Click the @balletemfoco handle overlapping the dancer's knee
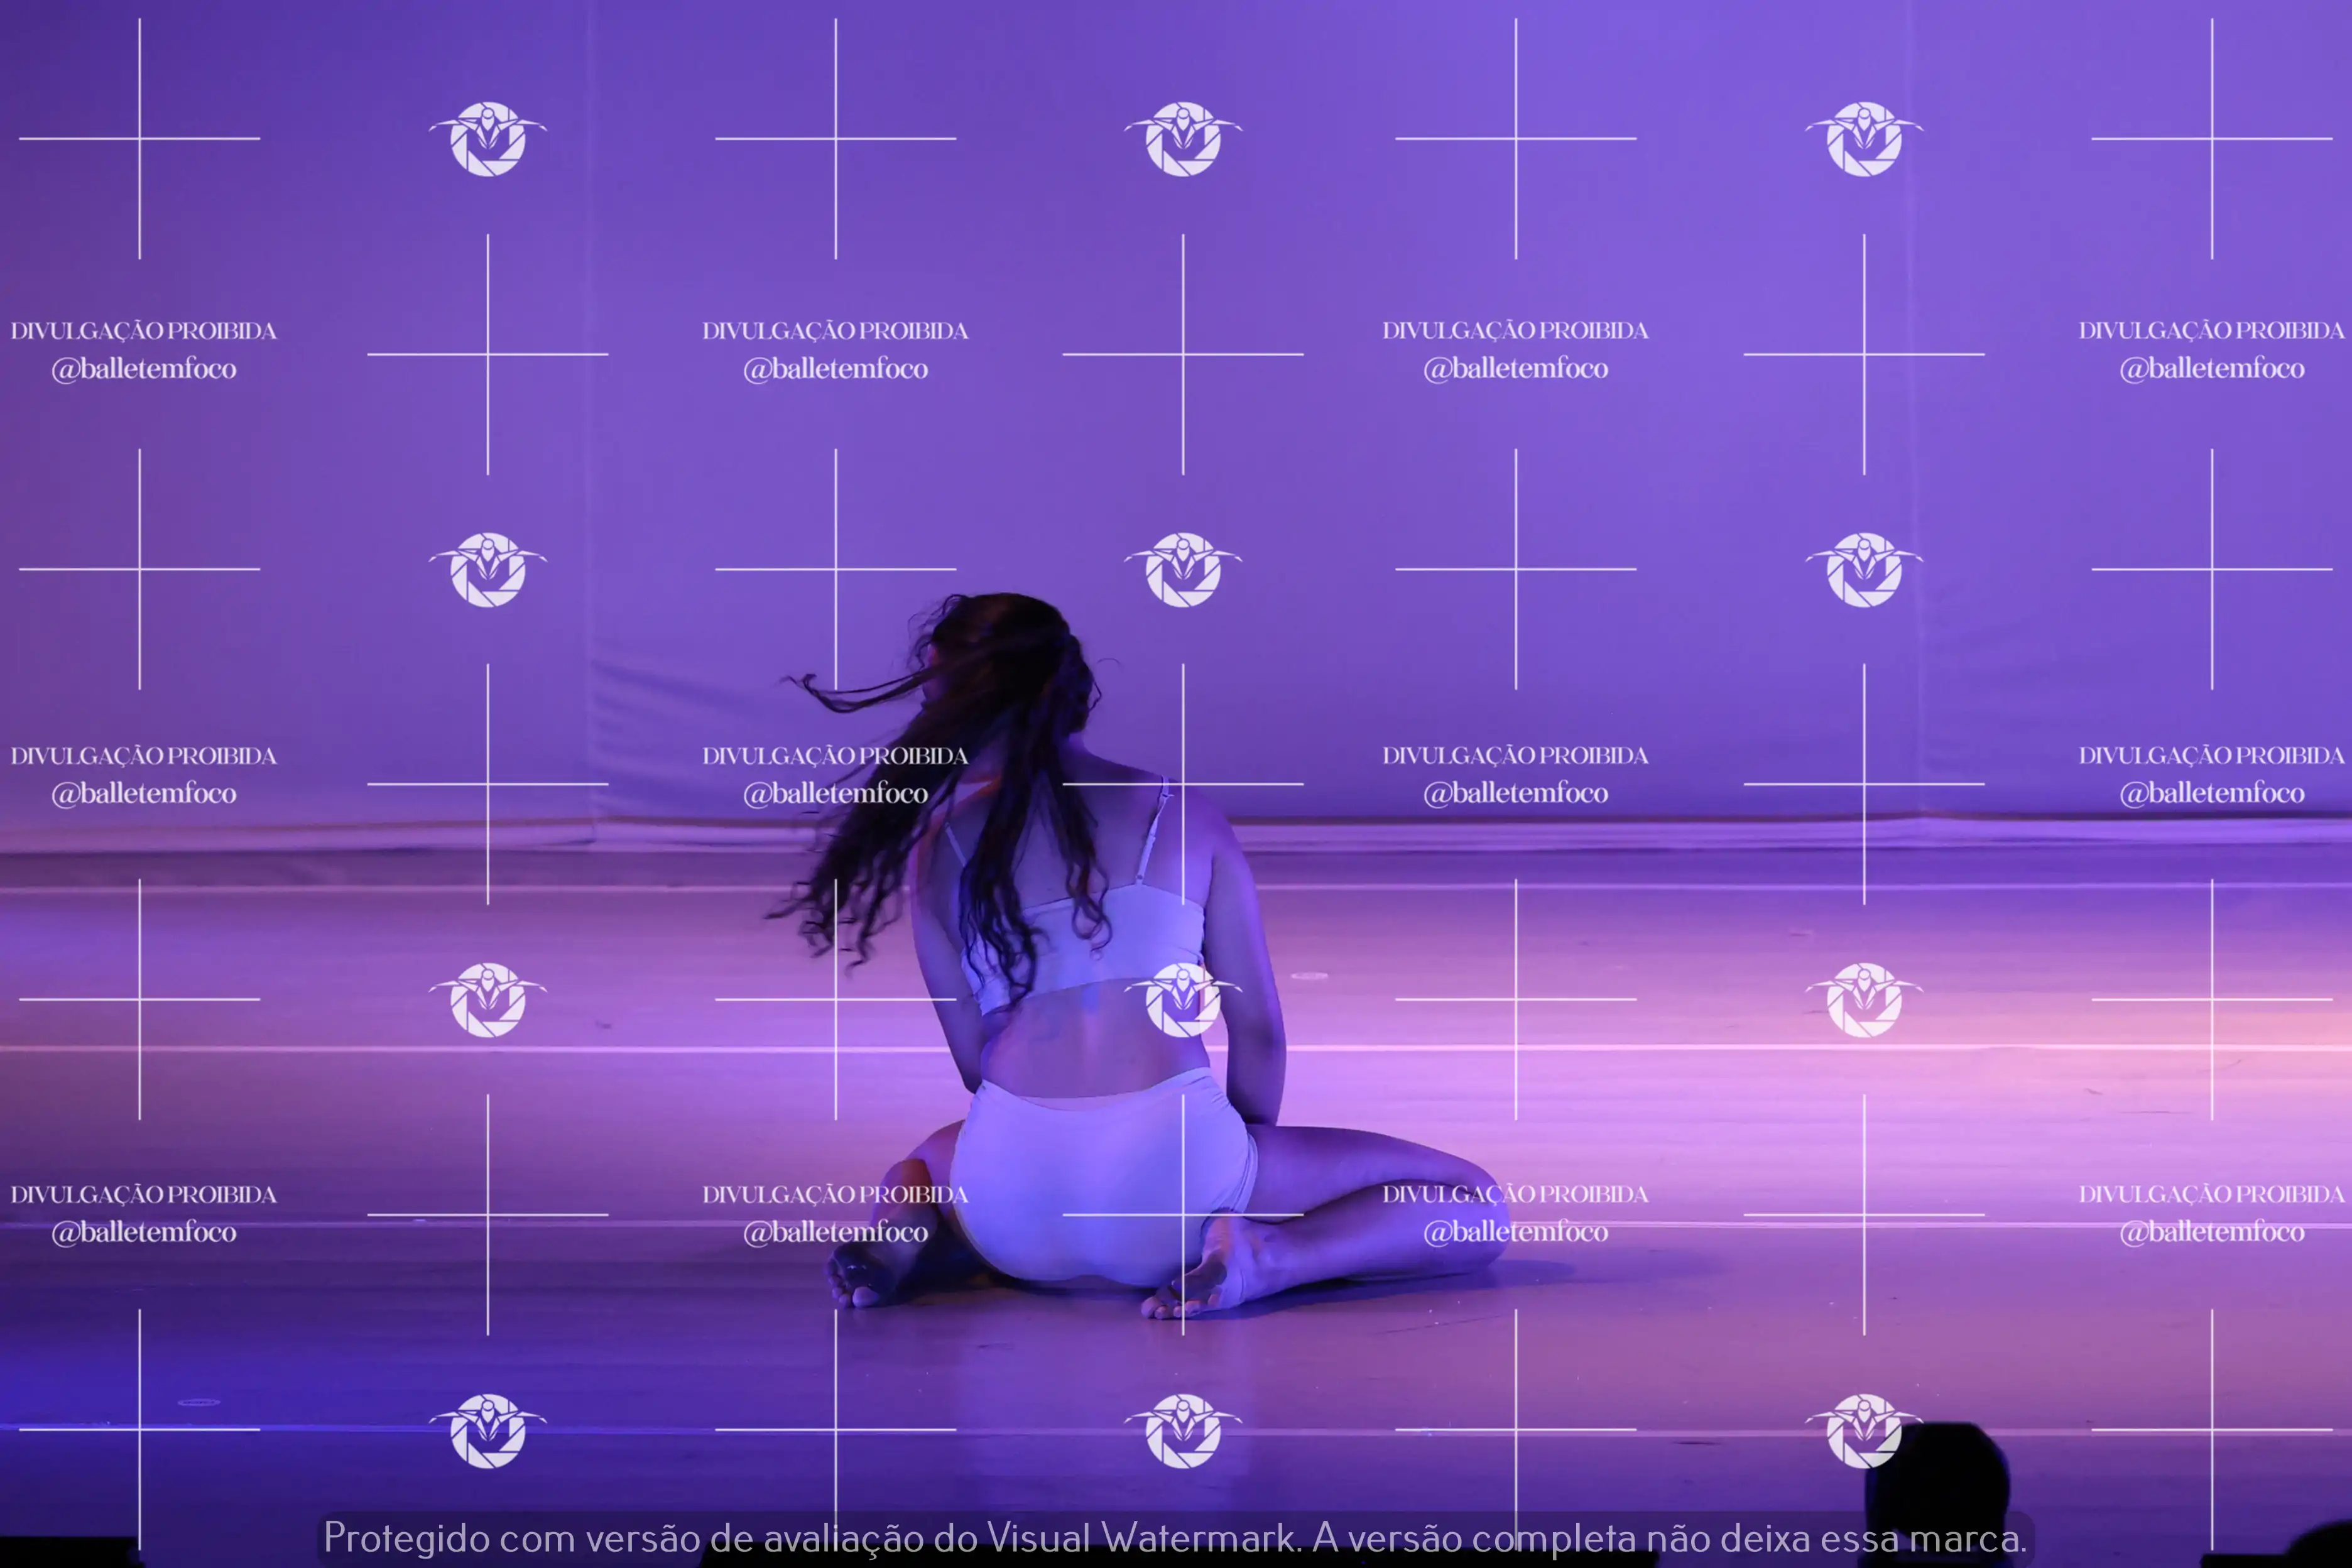The height and width of the screenshot is (1568, 2352). (x=1515, y=1232)
